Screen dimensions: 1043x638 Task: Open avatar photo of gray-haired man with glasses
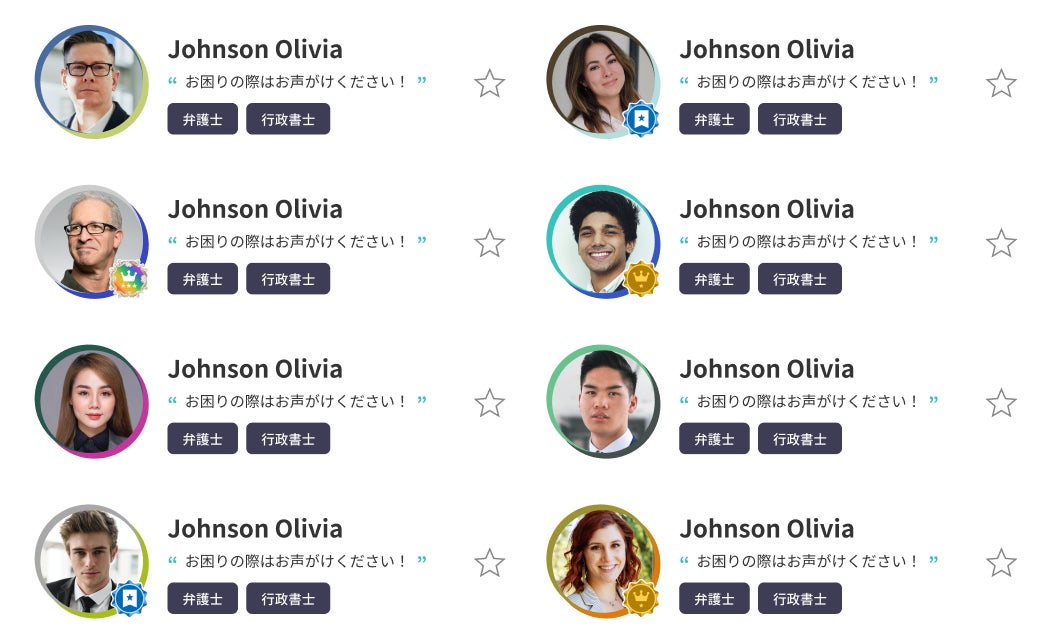coord(88,238)
